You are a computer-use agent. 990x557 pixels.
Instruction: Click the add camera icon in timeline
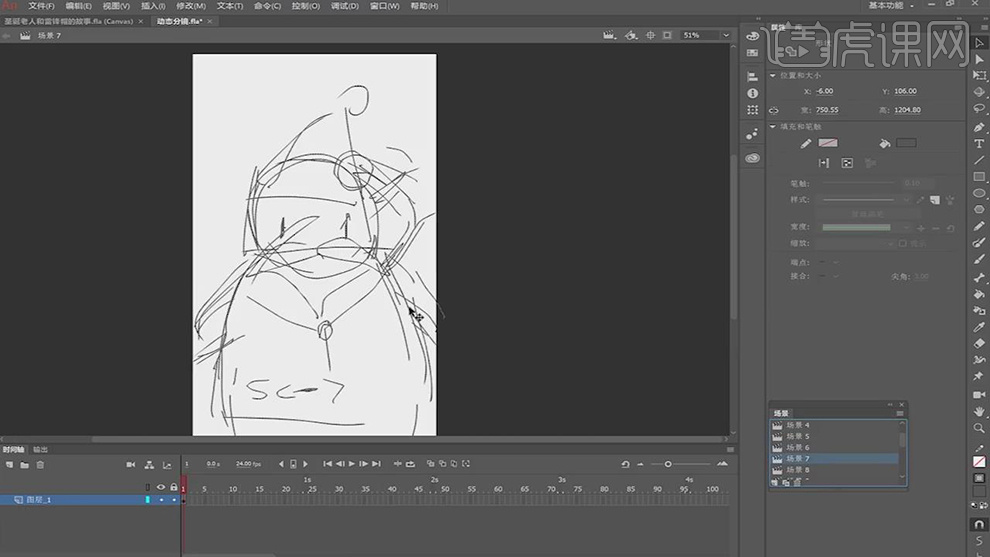pyautogui.click(x=131, y=465)
